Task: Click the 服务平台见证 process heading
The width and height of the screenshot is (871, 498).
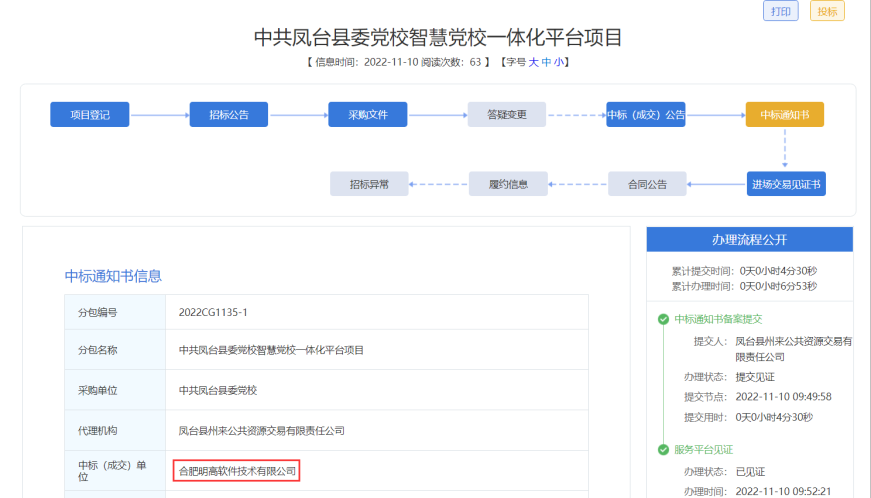Action: (704, 450)
